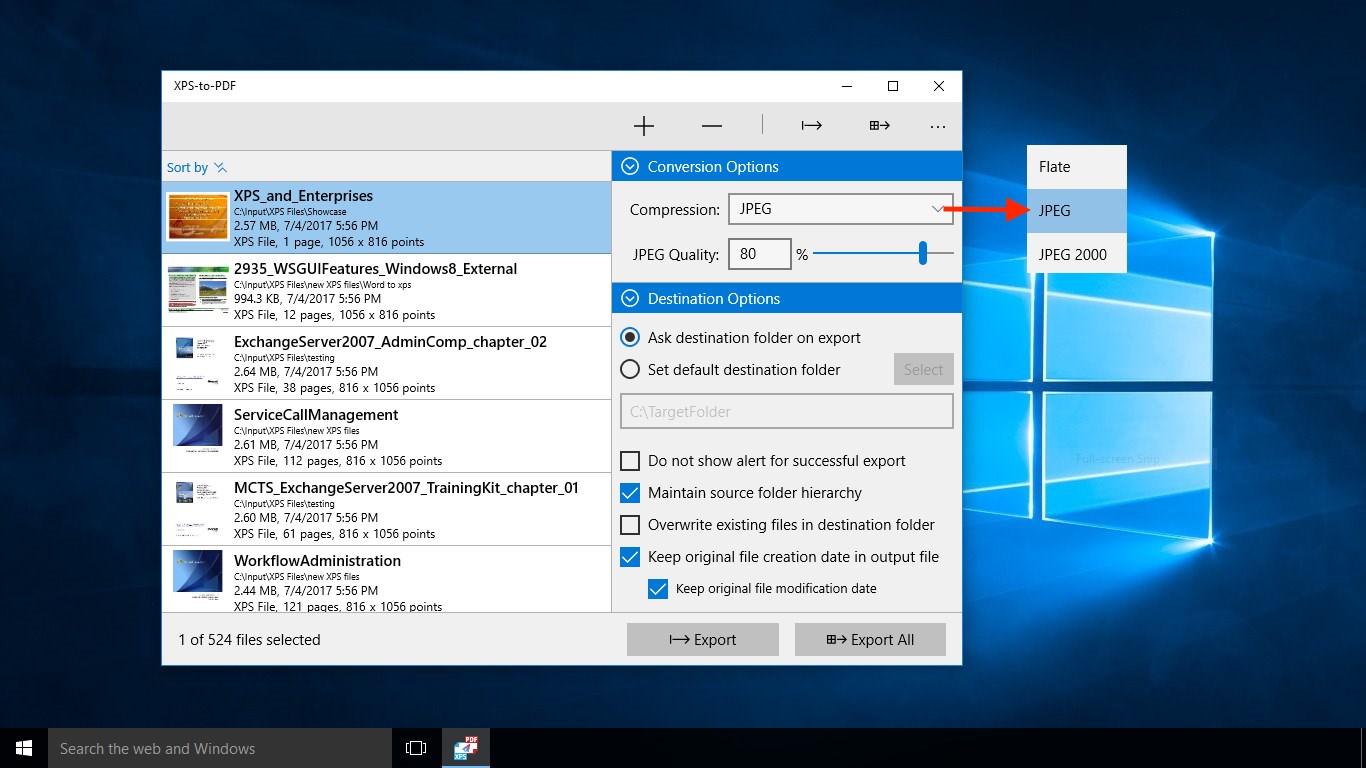1366x768 pixels.
Task: Click the minus icon to remove file
Action: [x=711, y=126]
